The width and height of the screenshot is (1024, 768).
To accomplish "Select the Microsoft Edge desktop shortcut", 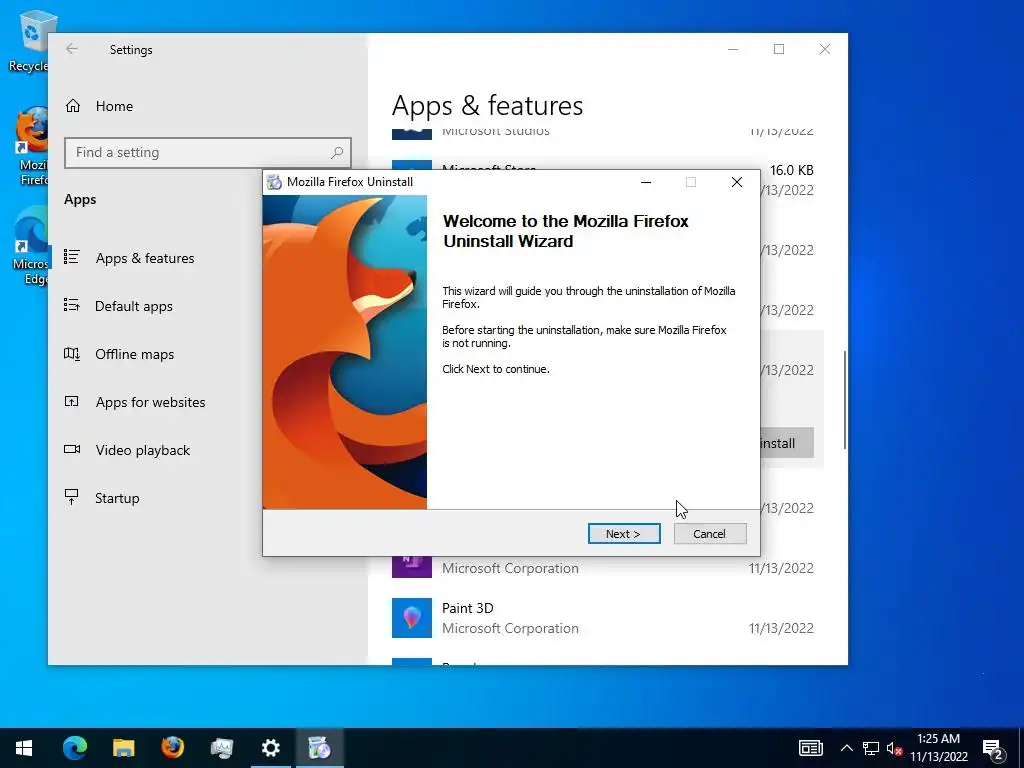I will tap(31, 246).
